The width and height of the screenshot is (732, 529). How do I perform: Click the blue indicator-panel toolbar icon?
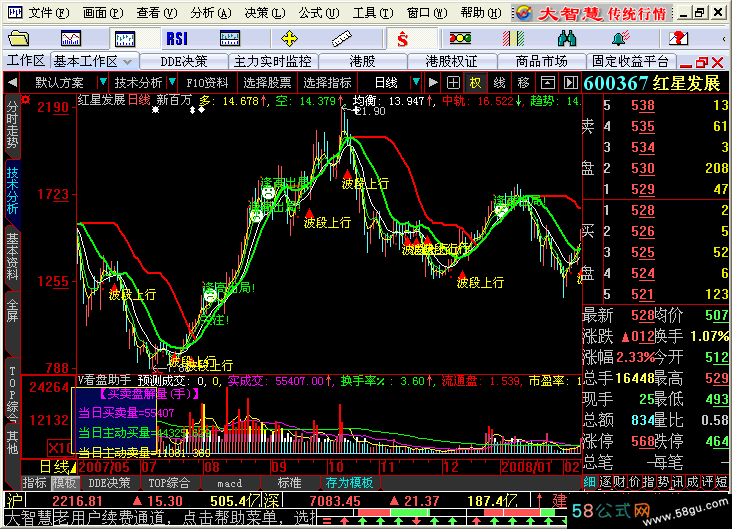[x=230, y=38]
